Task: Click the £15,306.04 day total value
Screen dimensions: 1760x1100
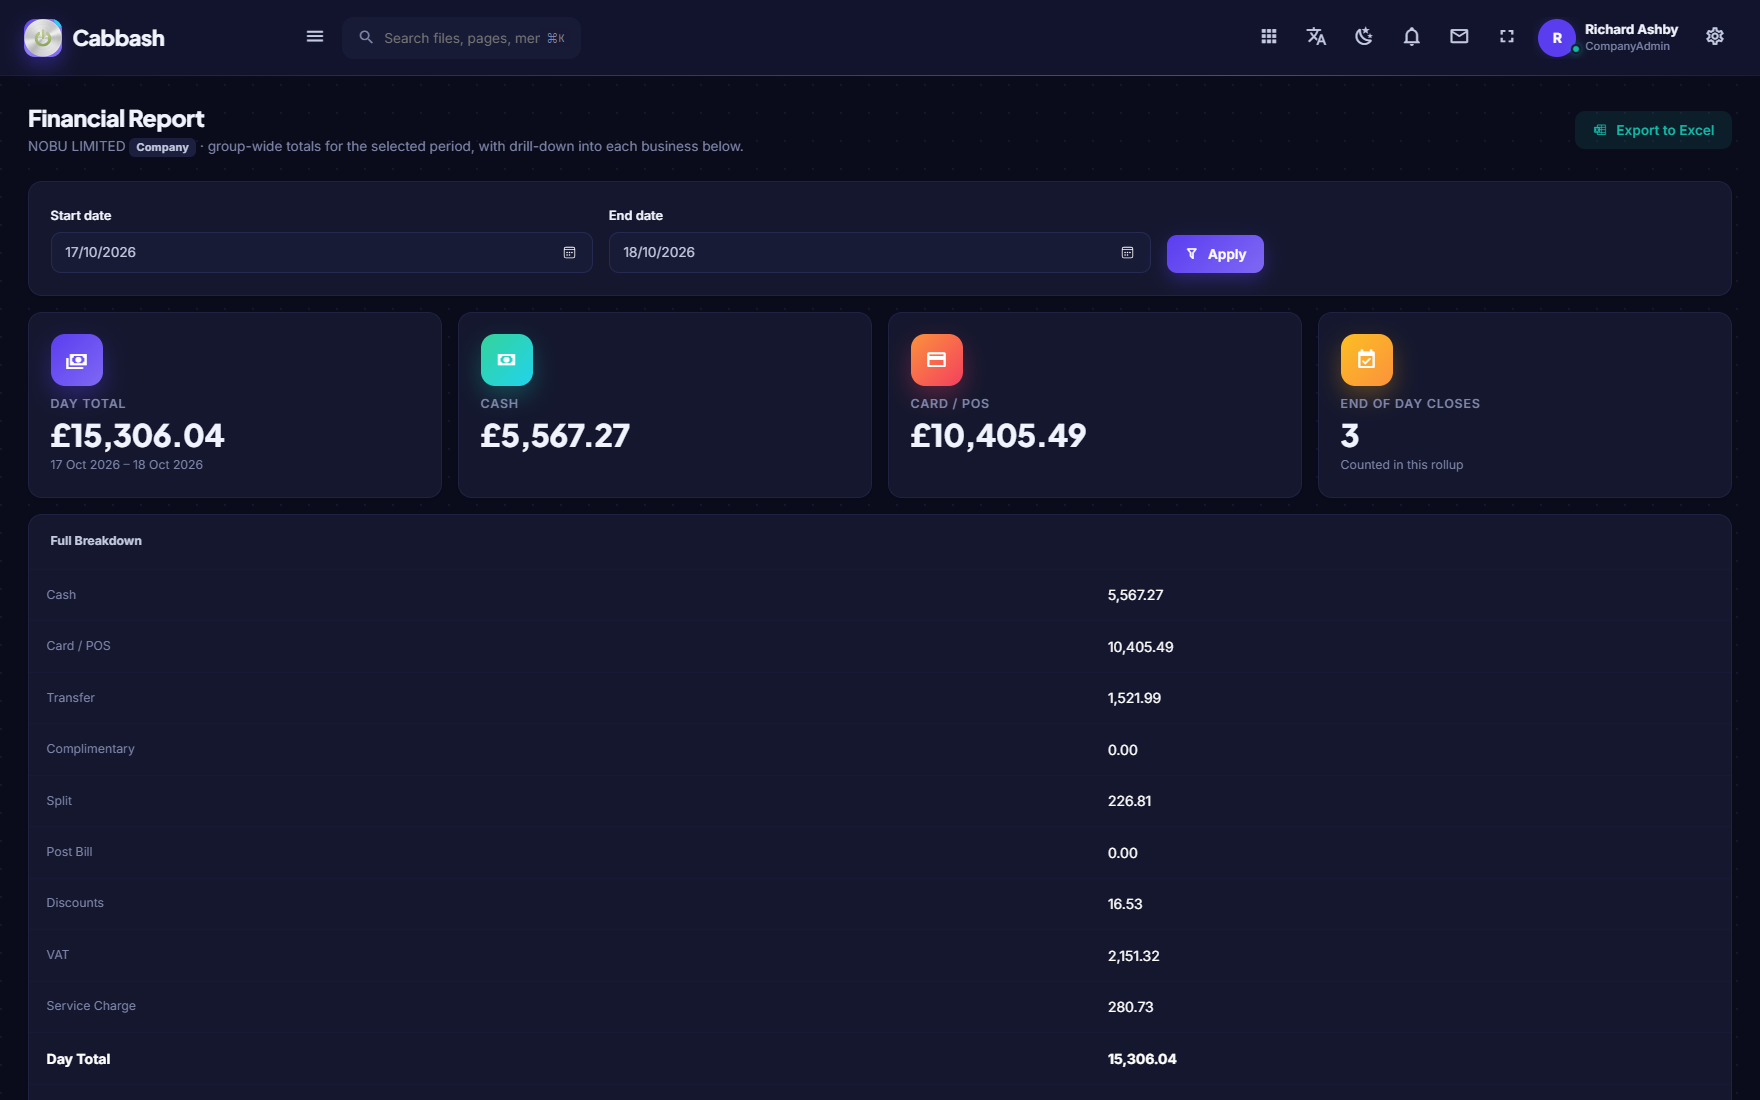Action: (x=137, y=436)
